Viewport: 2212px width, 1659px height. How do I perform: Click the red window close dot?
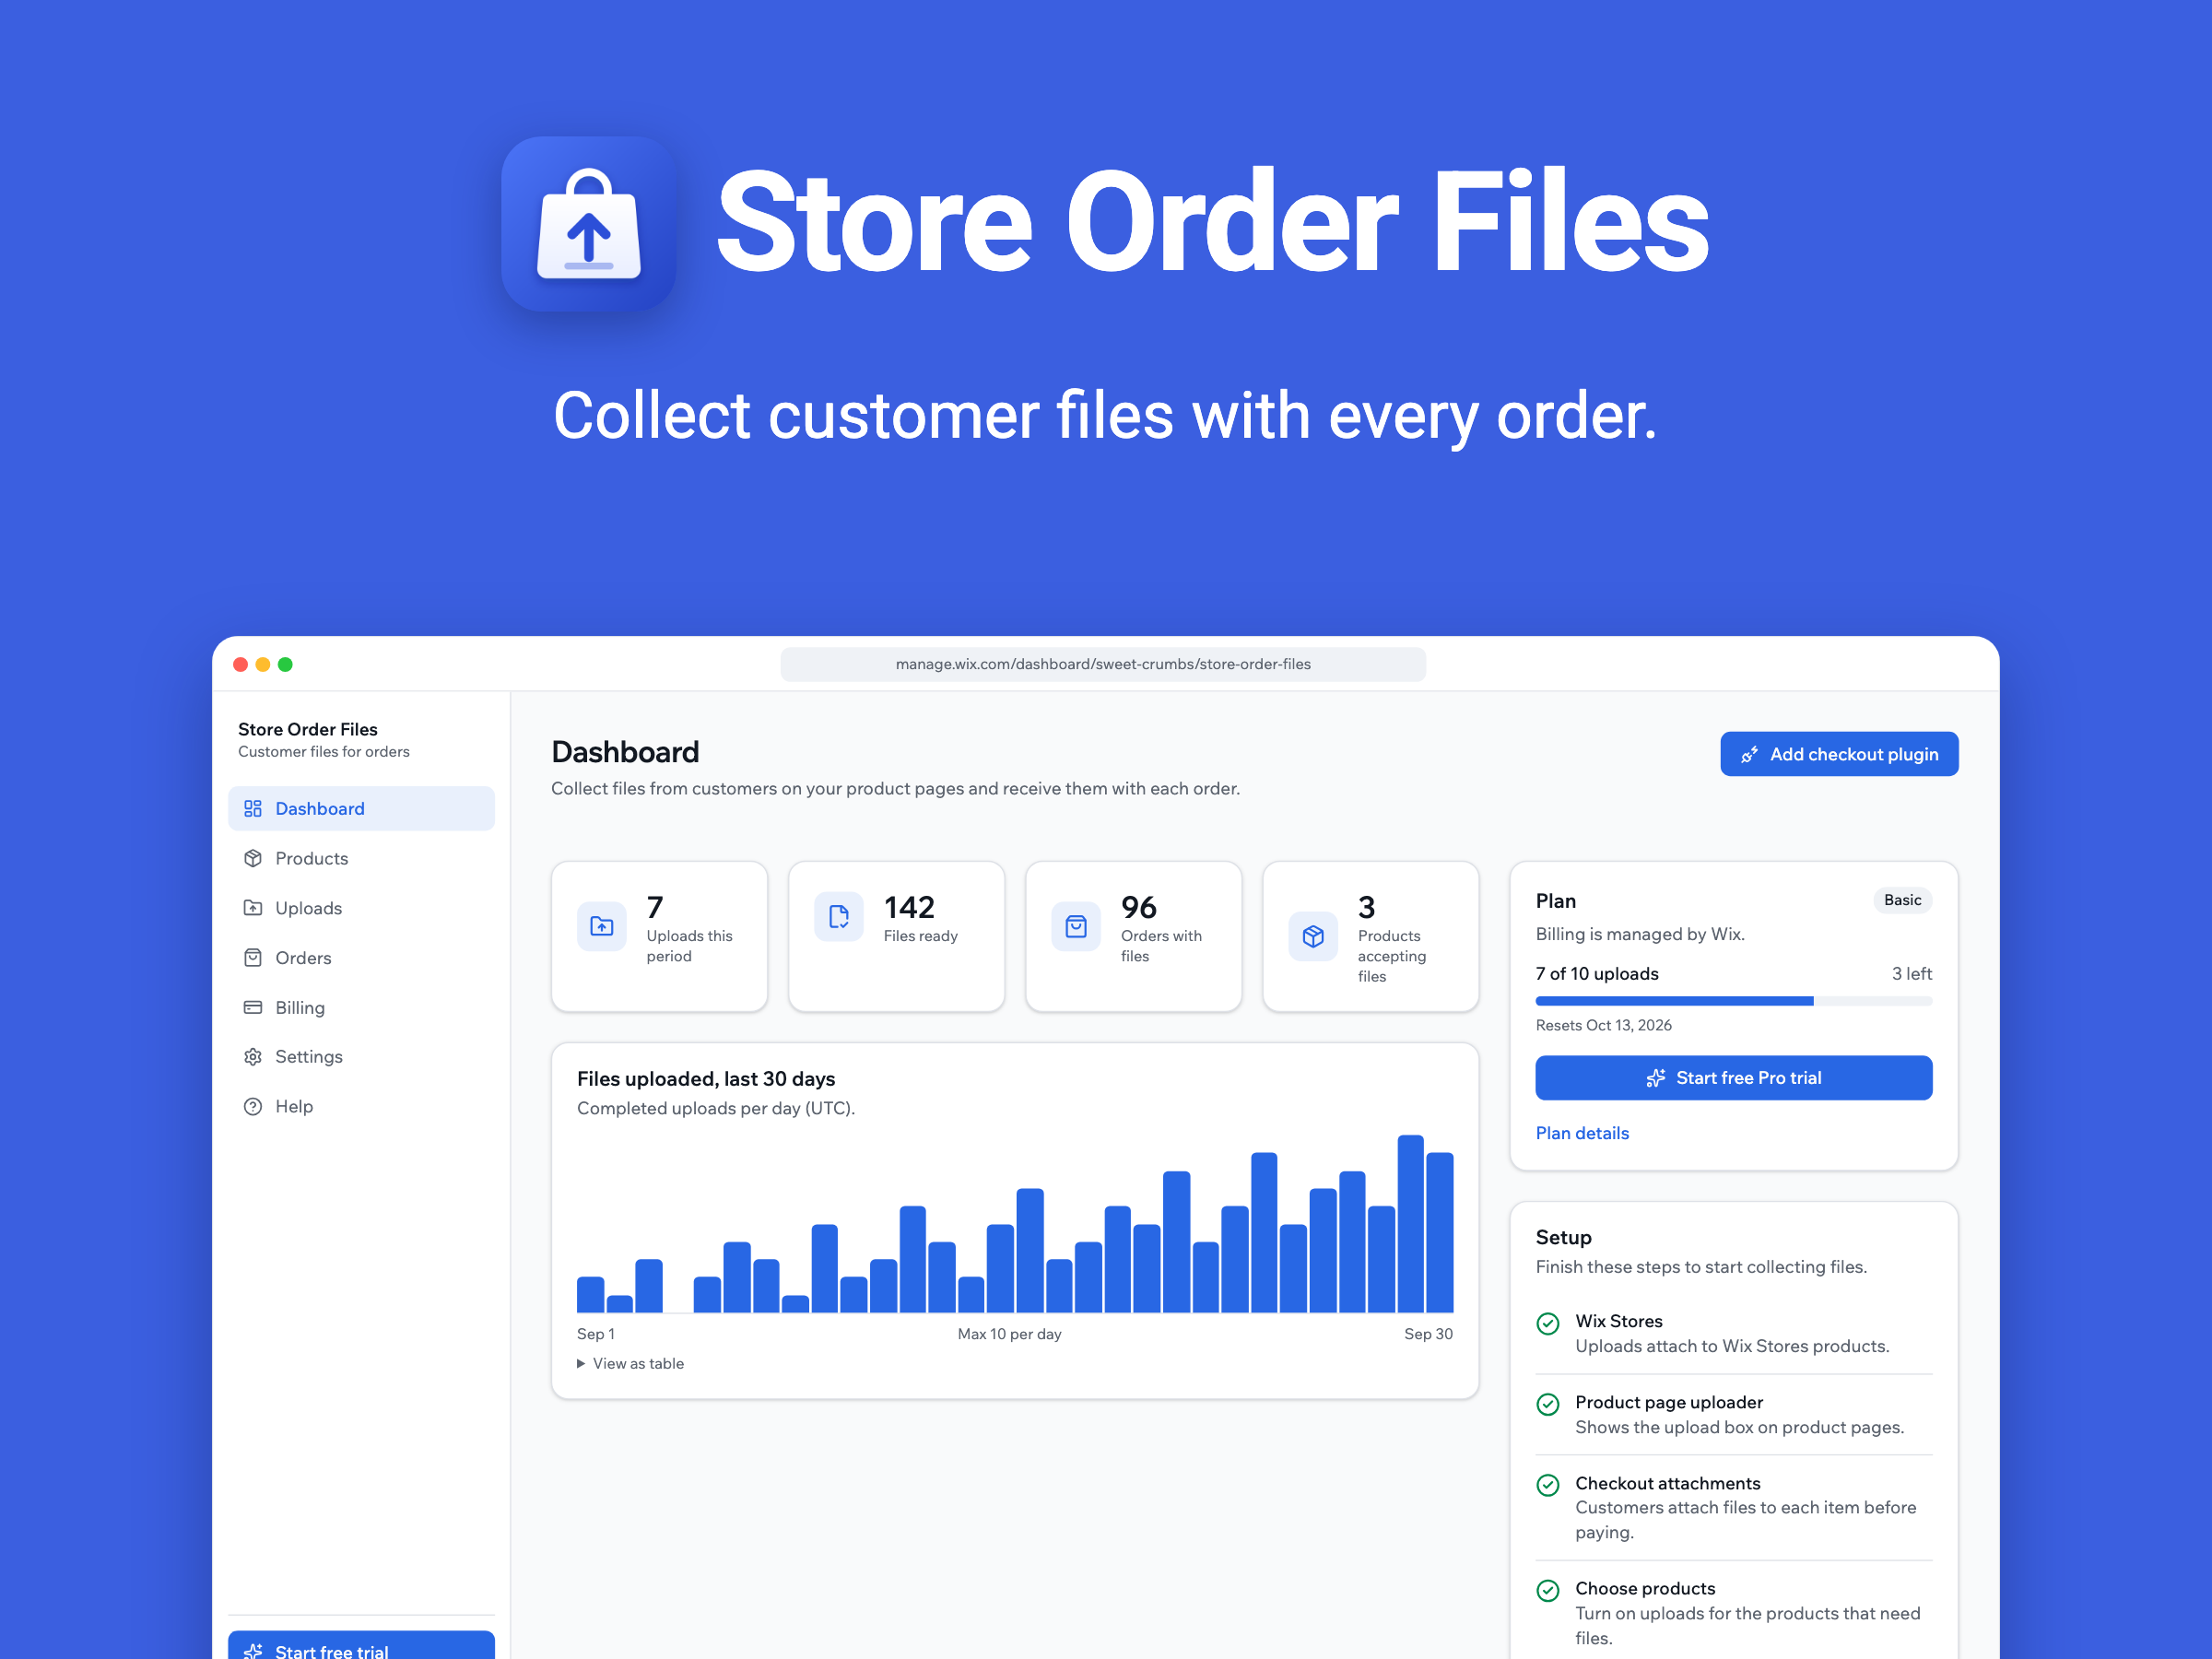(240, 664)
